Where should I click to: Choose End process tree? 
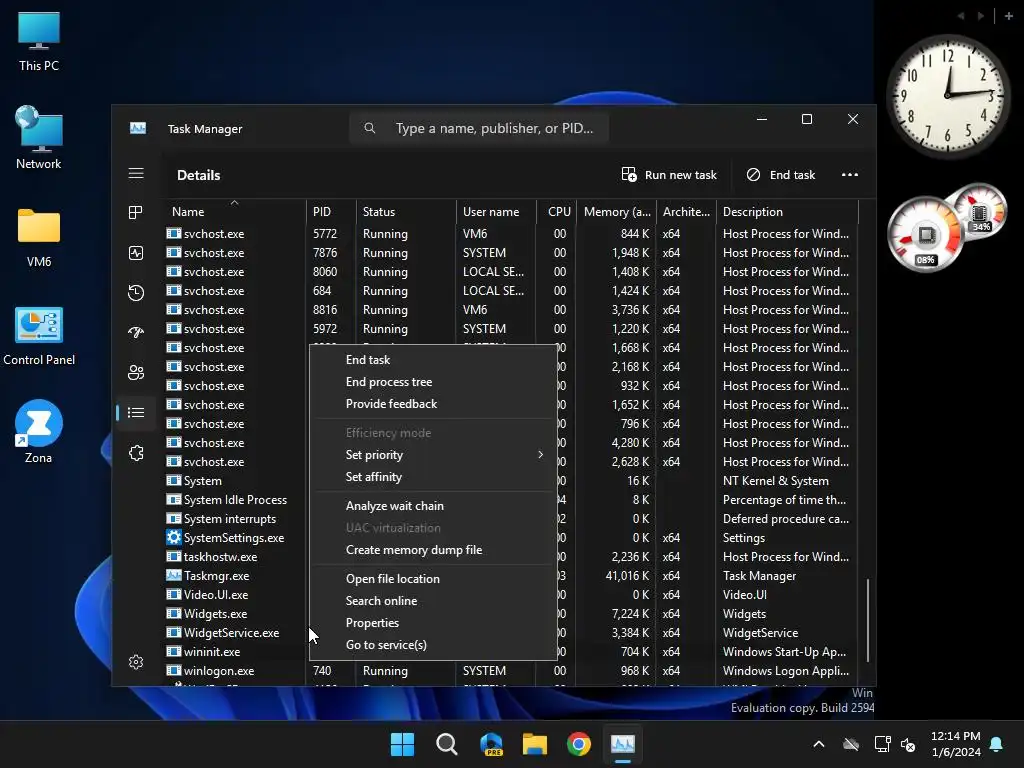434,382
